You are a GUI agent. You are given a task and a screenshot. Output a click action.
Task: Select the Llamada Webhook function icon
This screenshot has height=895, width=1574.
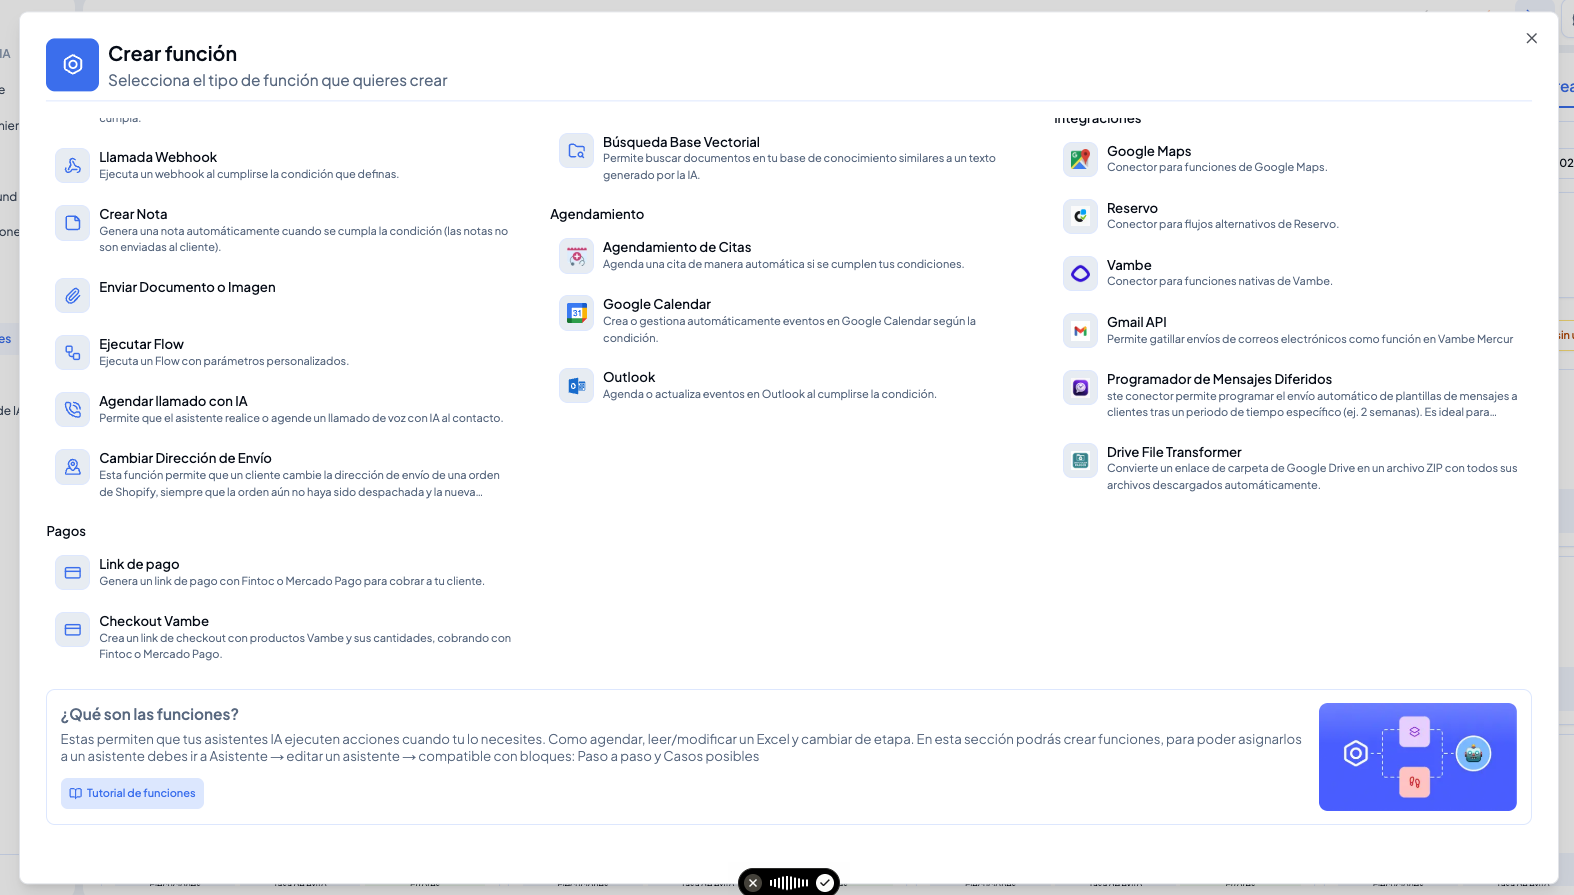[73, 166]
